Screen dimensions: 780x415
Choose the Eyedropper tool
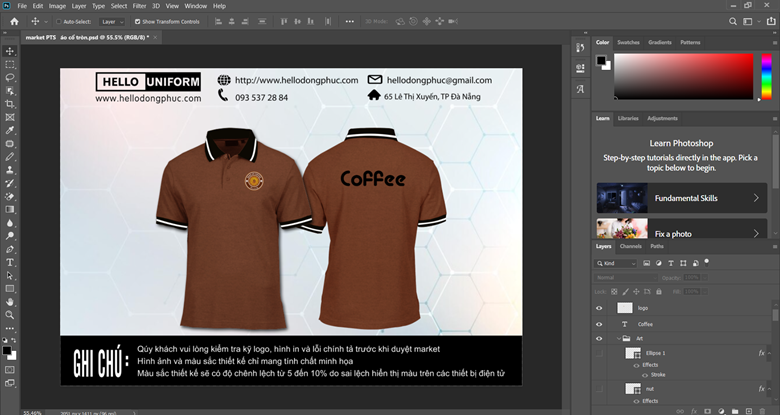coord(10,130)
